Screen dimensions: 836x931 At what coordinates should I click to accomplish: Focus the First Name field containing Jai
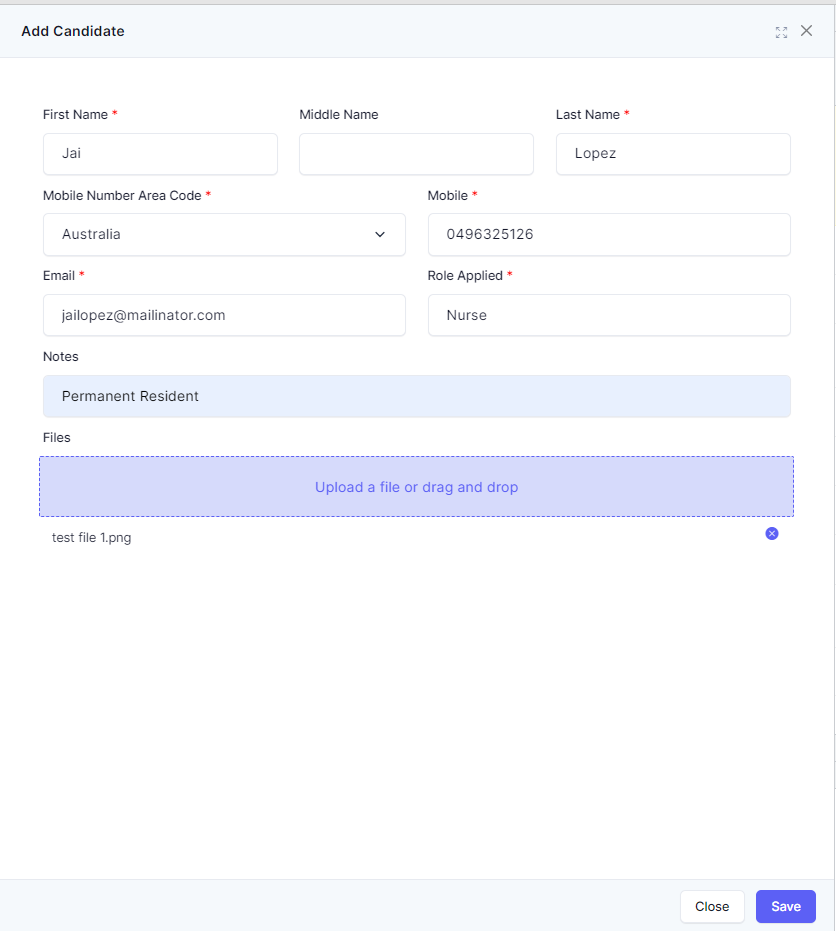pos(160,154)
